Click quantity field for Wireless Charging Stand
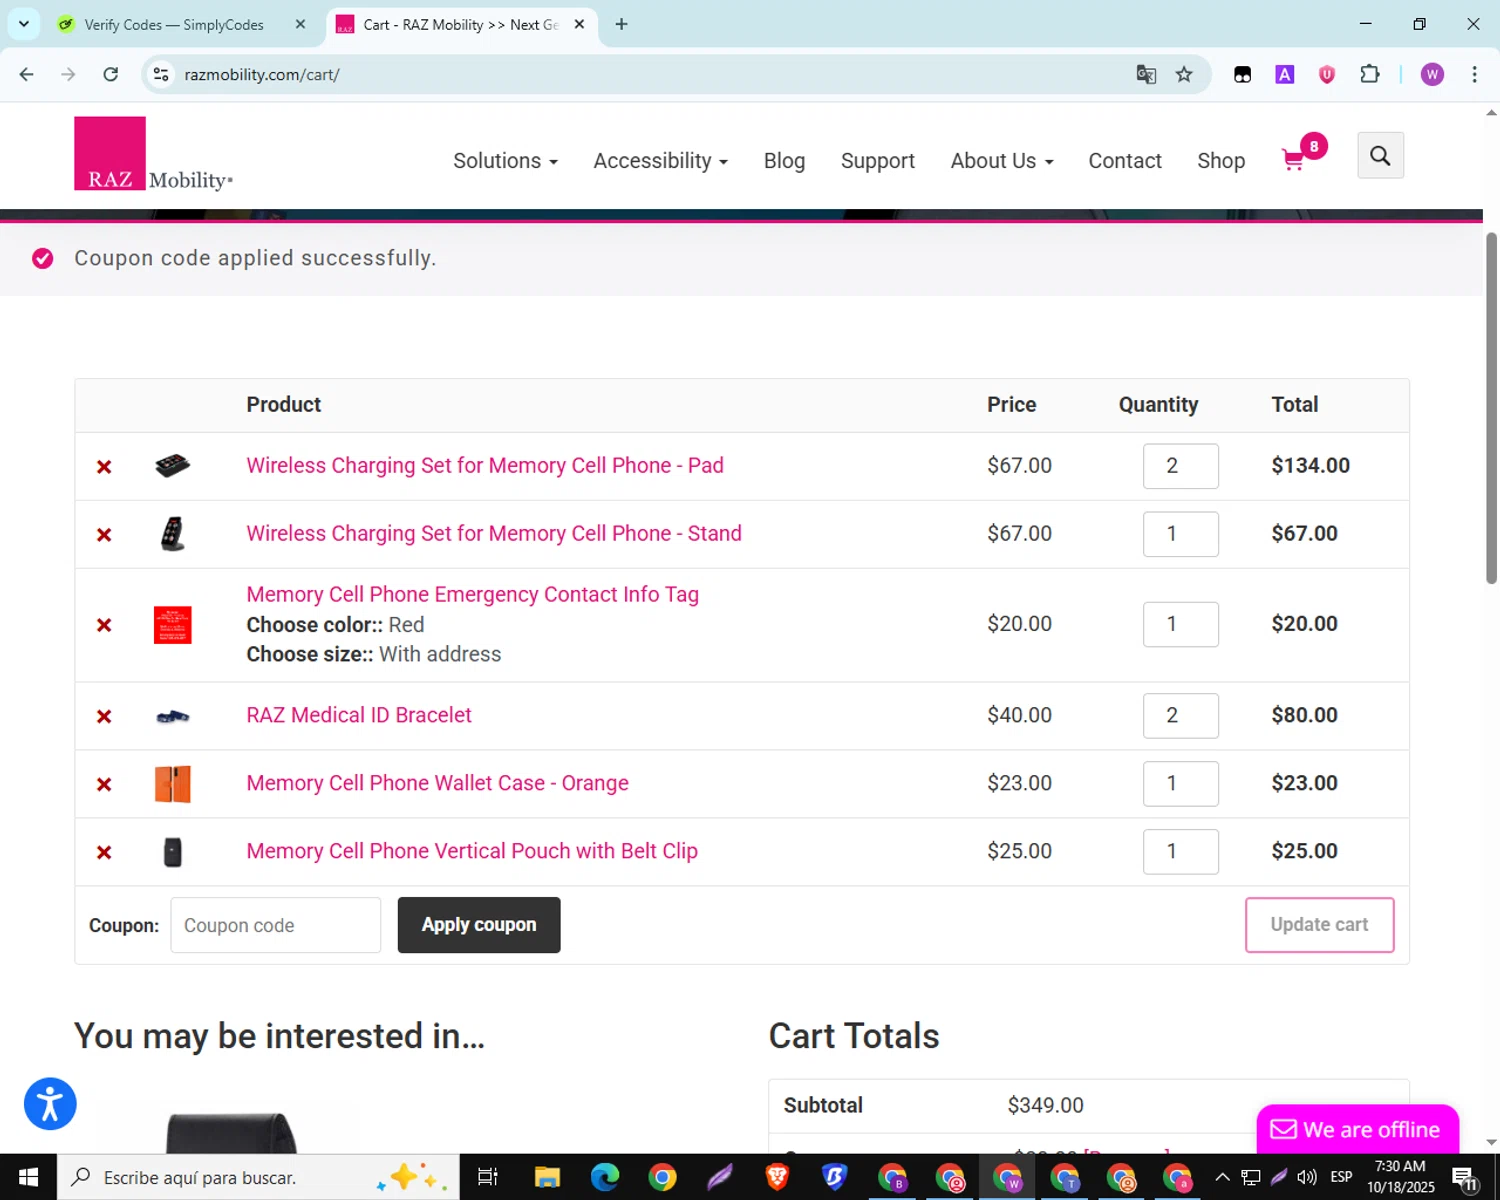1500x1200 pixels. coord(1180,534)
